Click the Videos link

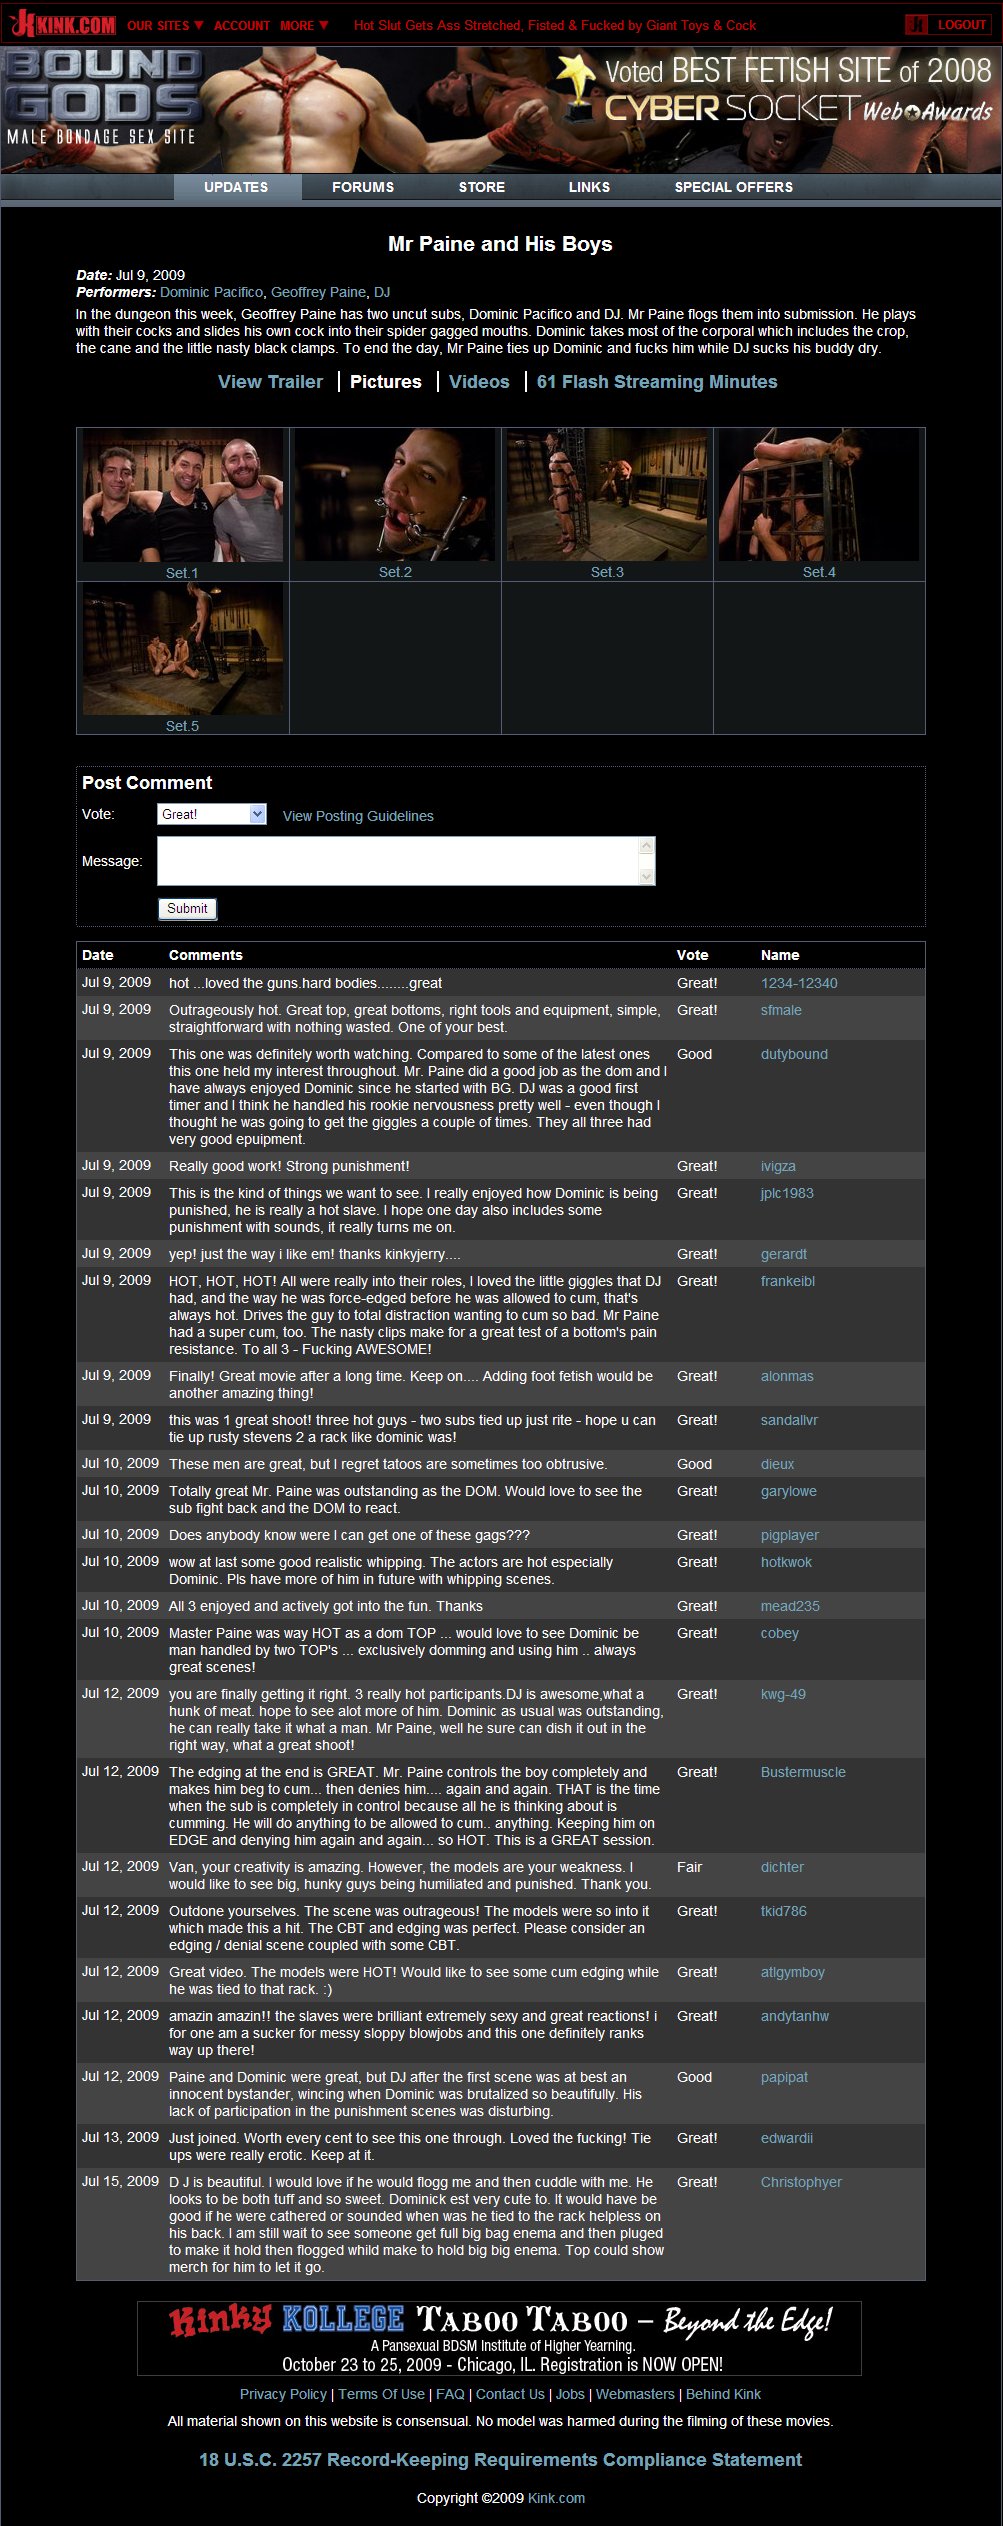click(x=479, y=382)
